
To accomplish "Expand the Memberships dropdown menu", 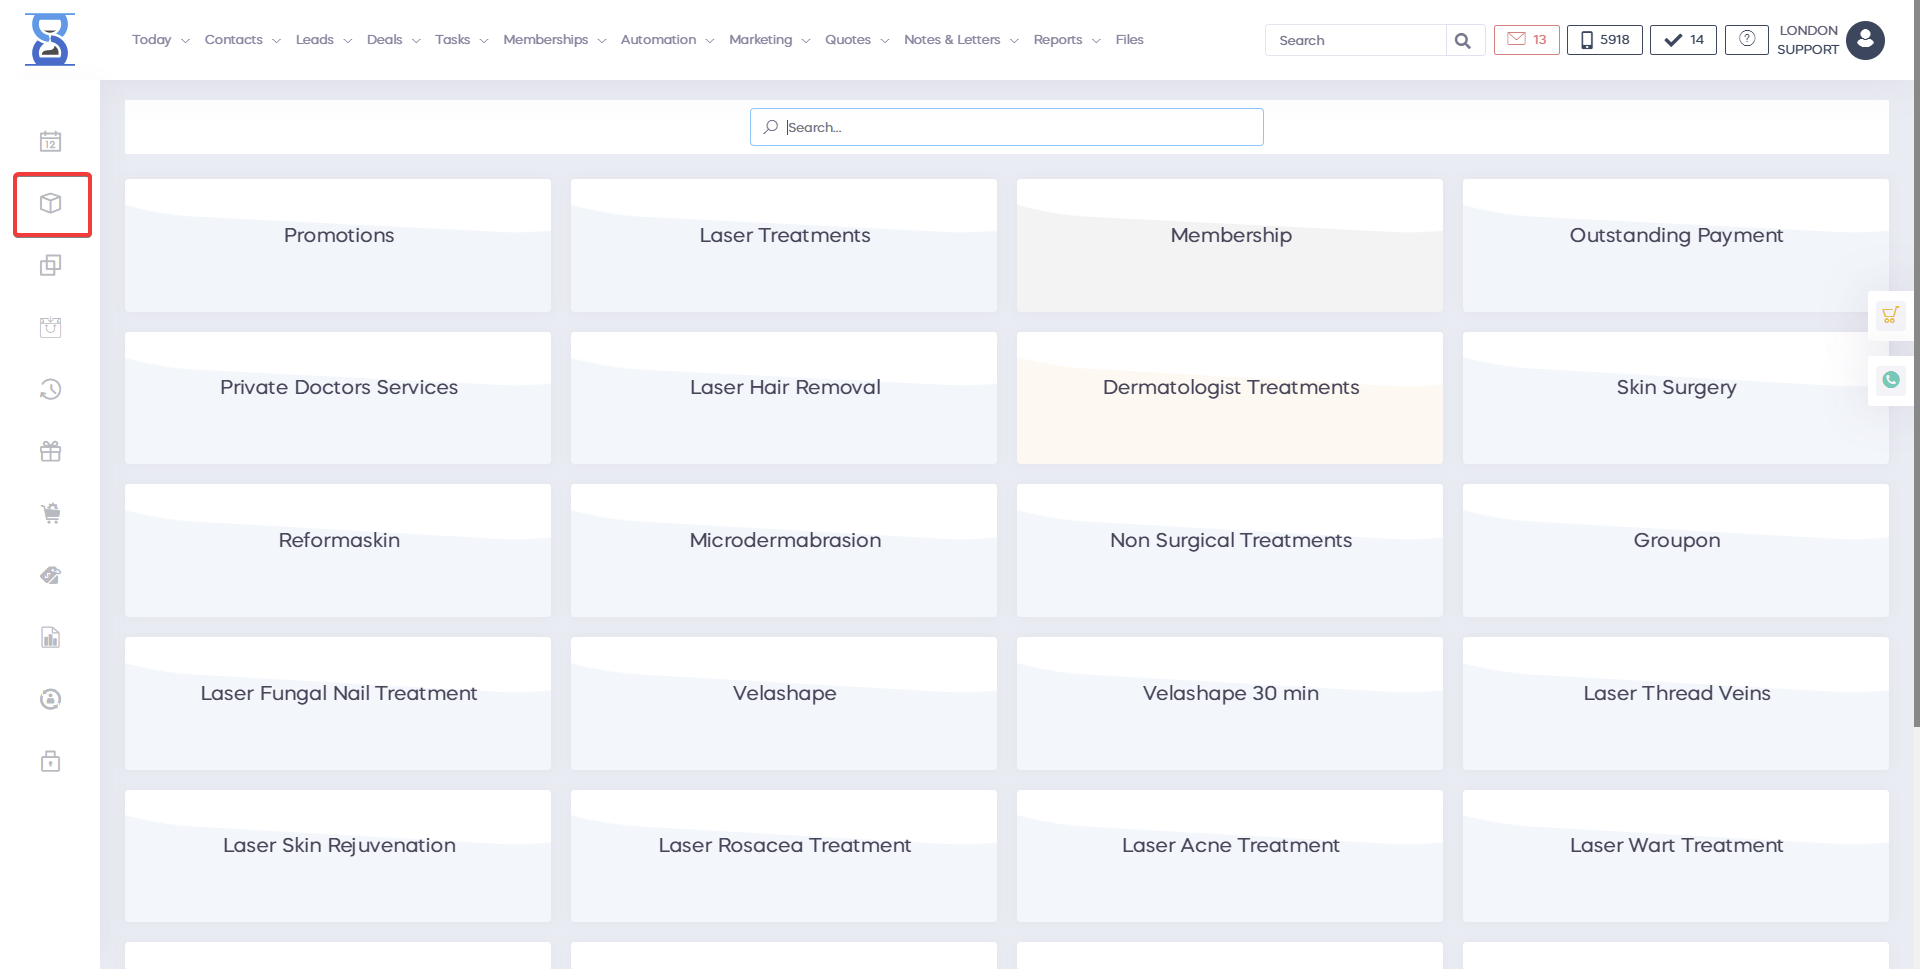I will click(554, 40).
